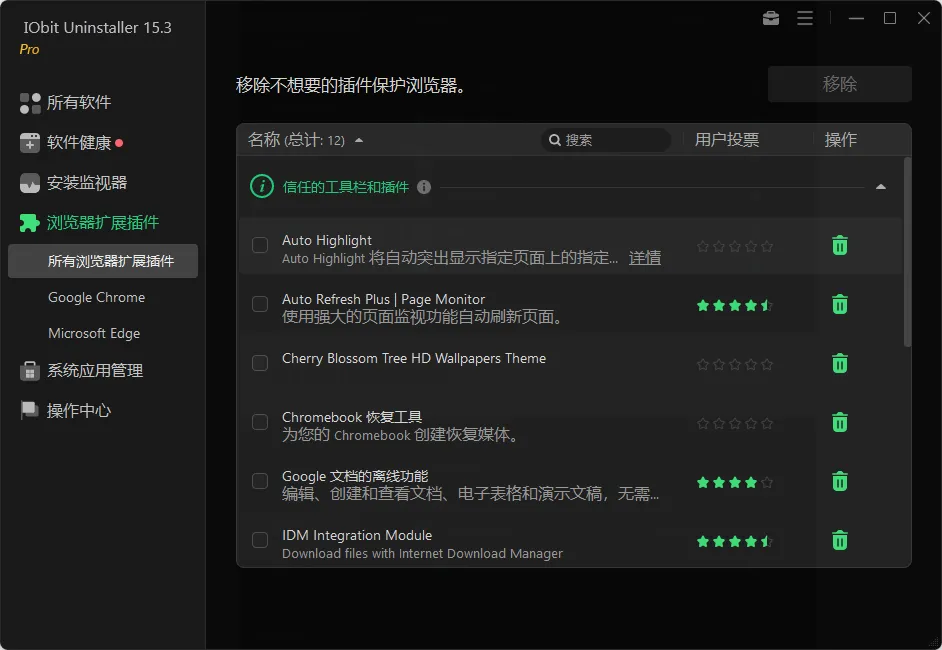Open the 详情 link for Auto Highlight
Image resolution: width=942 pixels, height=650 pixels.
[x=645, y=258]
